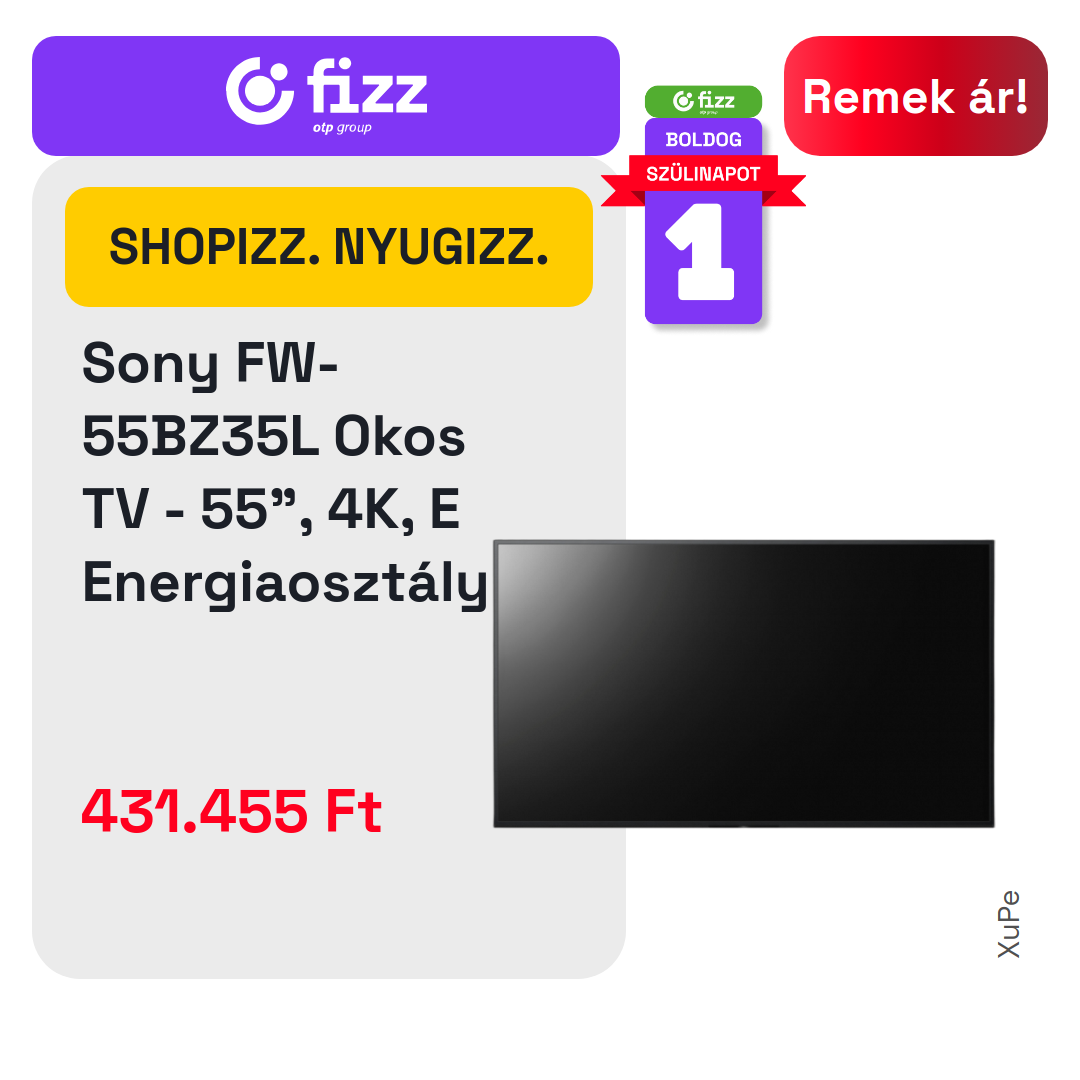This screenshot has height=1080, width=1080.
Task: Open the Sony FW-55BZ35L product title
Action: pos(284,473)
